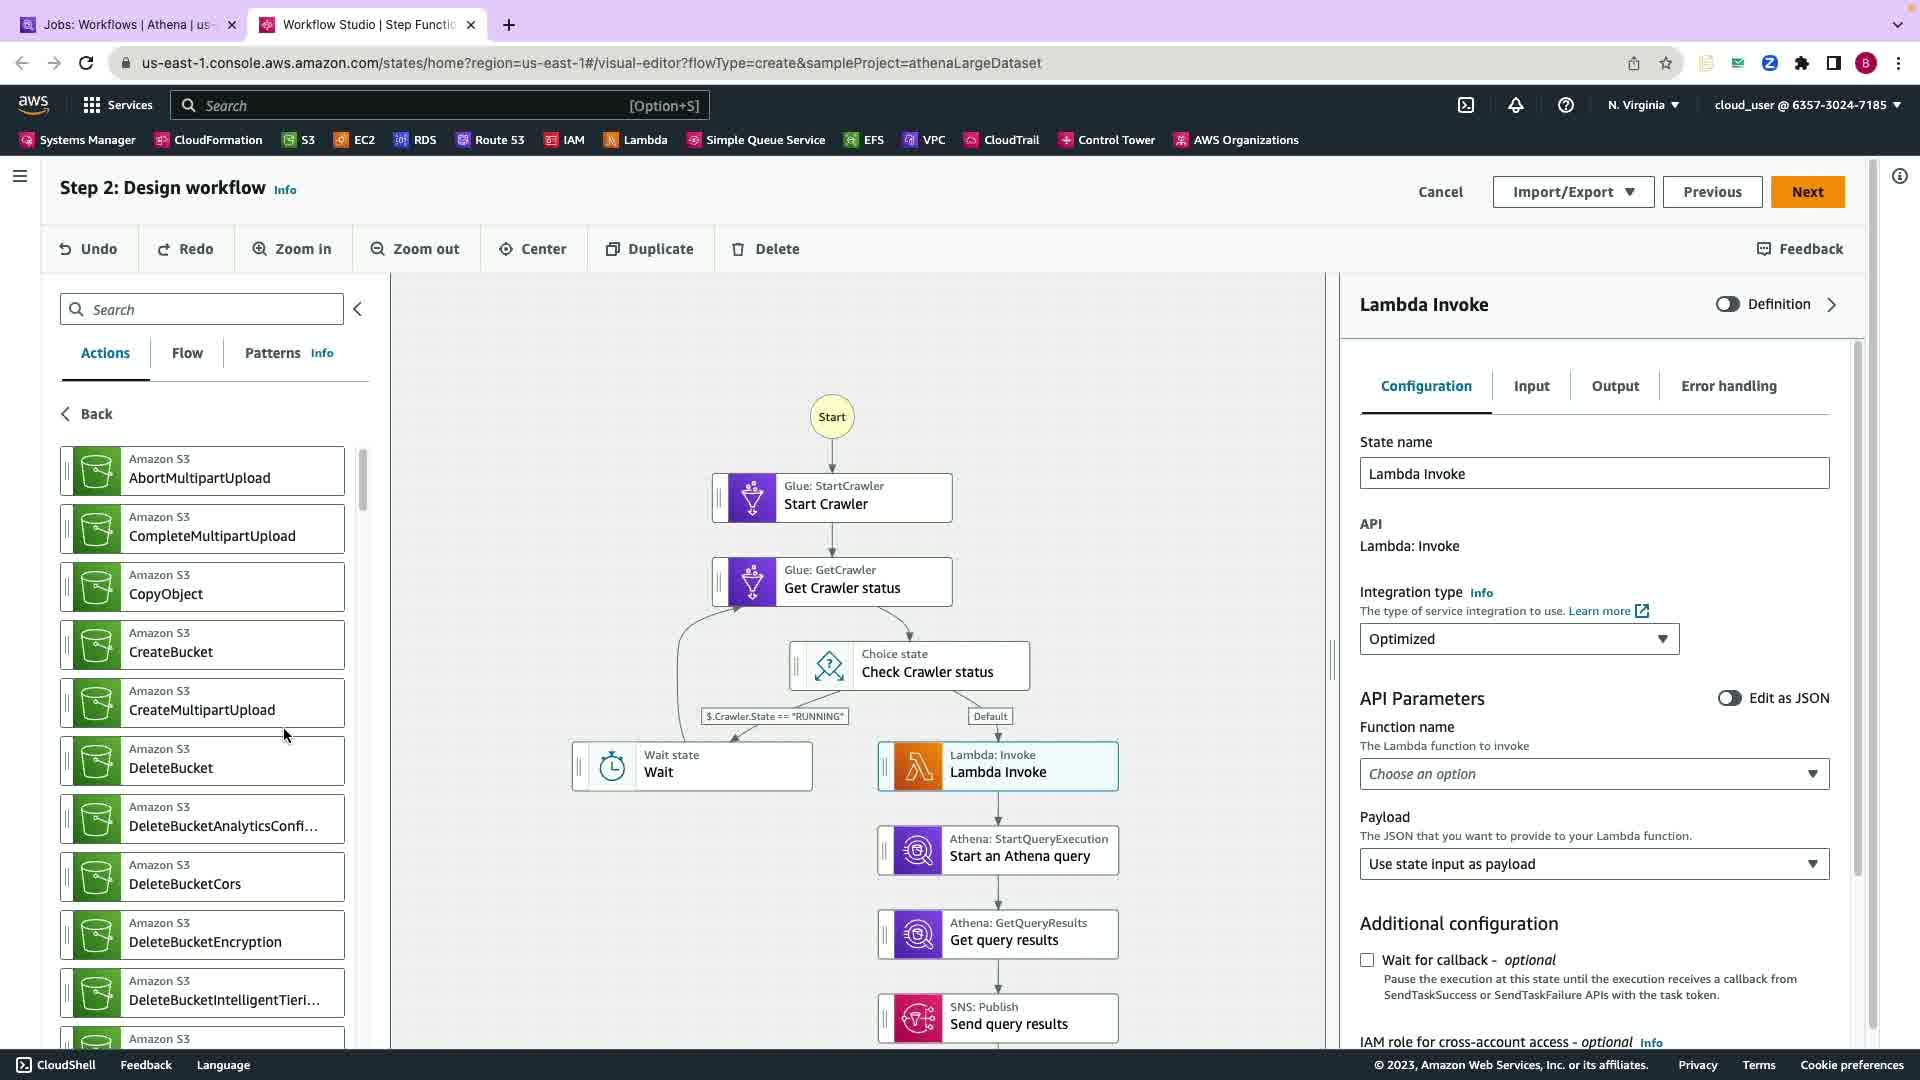Image resolution: width=1920 pixels, height=1080 pixels.
Task: Click the Zoom in magnifier icon
Action: [260, 249]
